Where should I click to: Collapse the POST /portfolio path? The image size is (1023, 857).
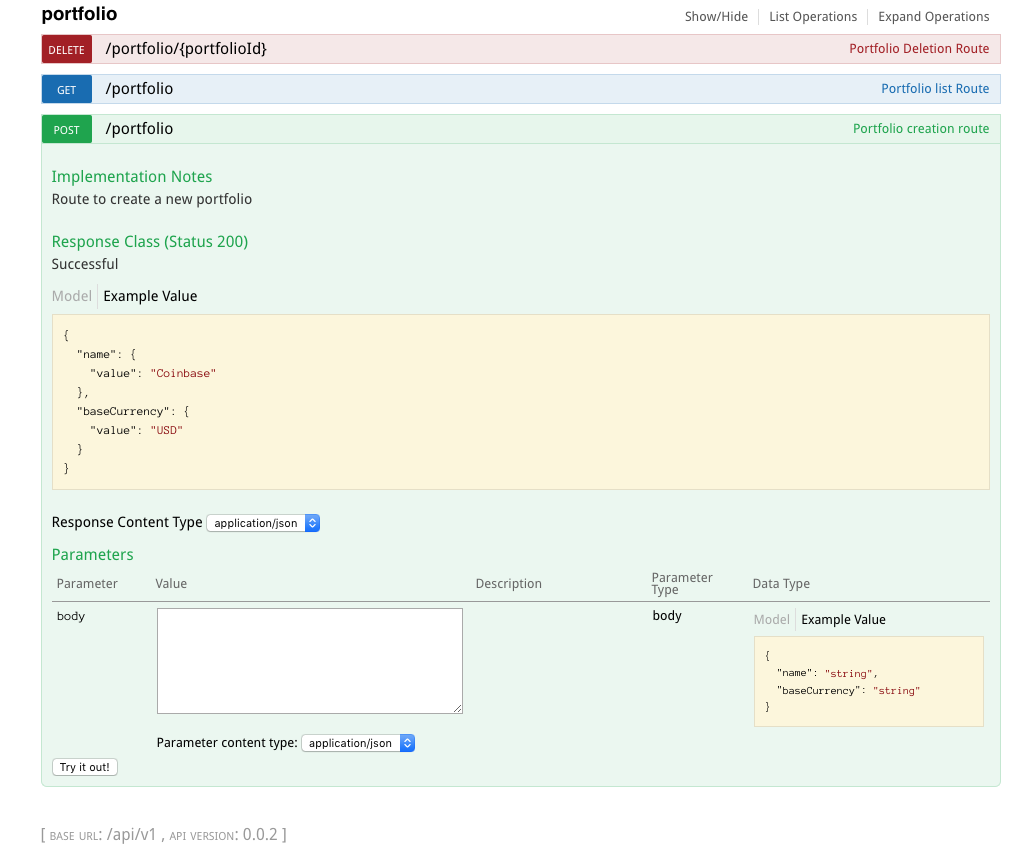(x=139, y=128)
